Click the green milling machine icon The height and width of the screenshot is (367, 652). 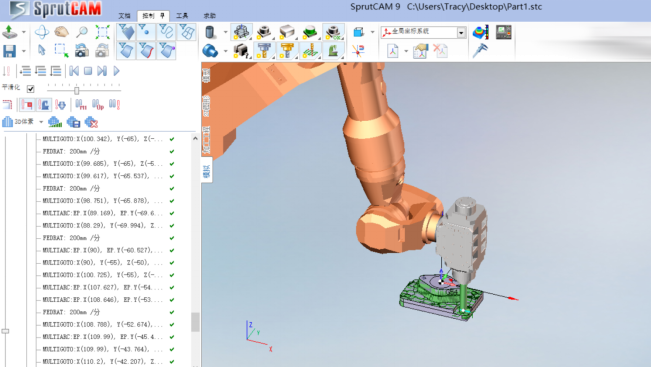(x=333, y=51)
